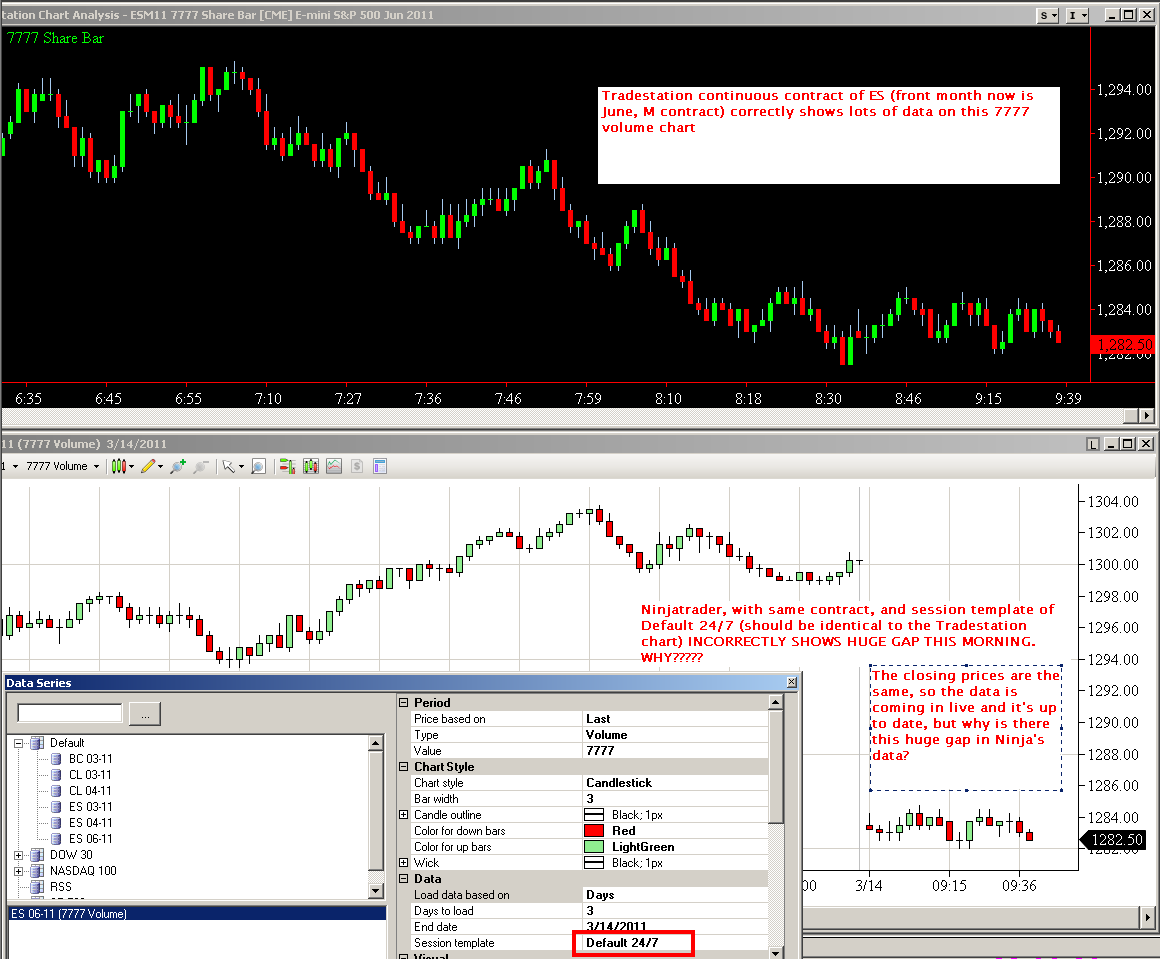Image resolution: width=1160 pixels, height=959 pixels.
Task: Click TradeStation chart scroll right arrow
Action: [x=1147, y=416]
